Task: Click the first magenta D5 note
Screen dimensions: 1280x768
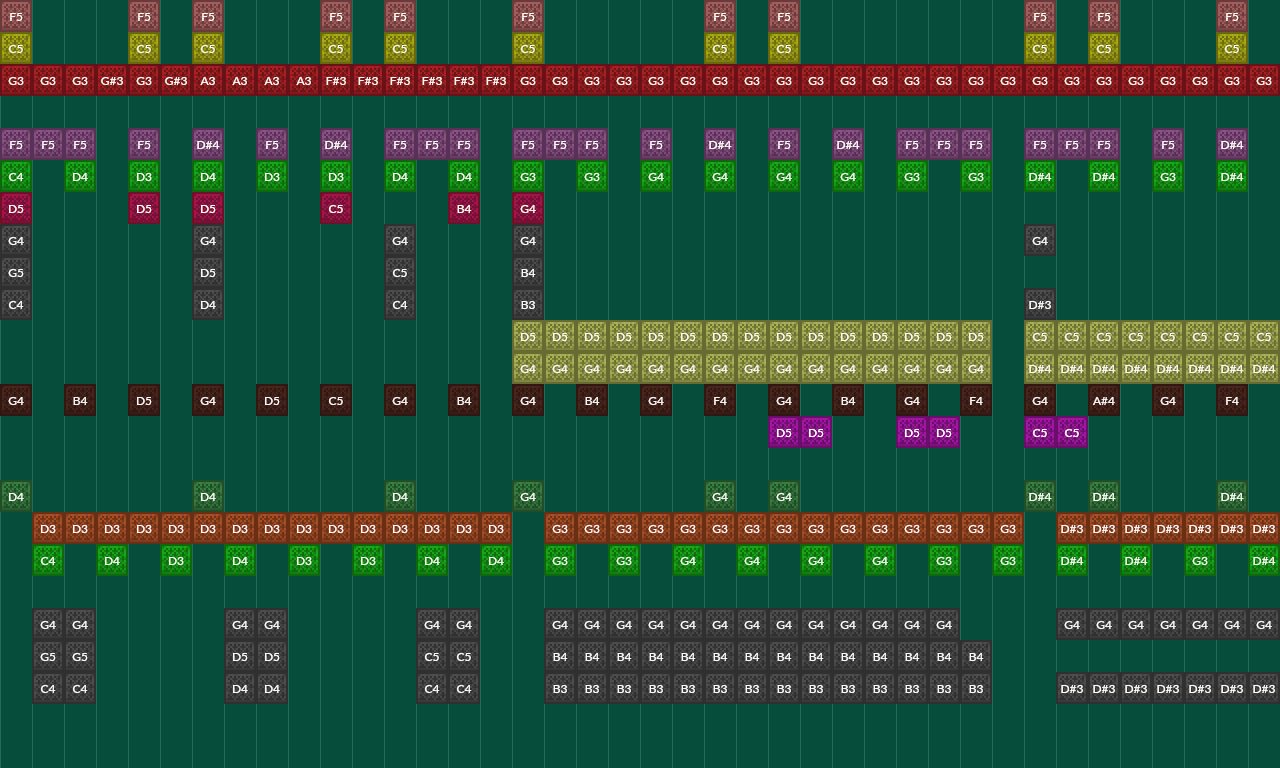Action: [784, 433]
